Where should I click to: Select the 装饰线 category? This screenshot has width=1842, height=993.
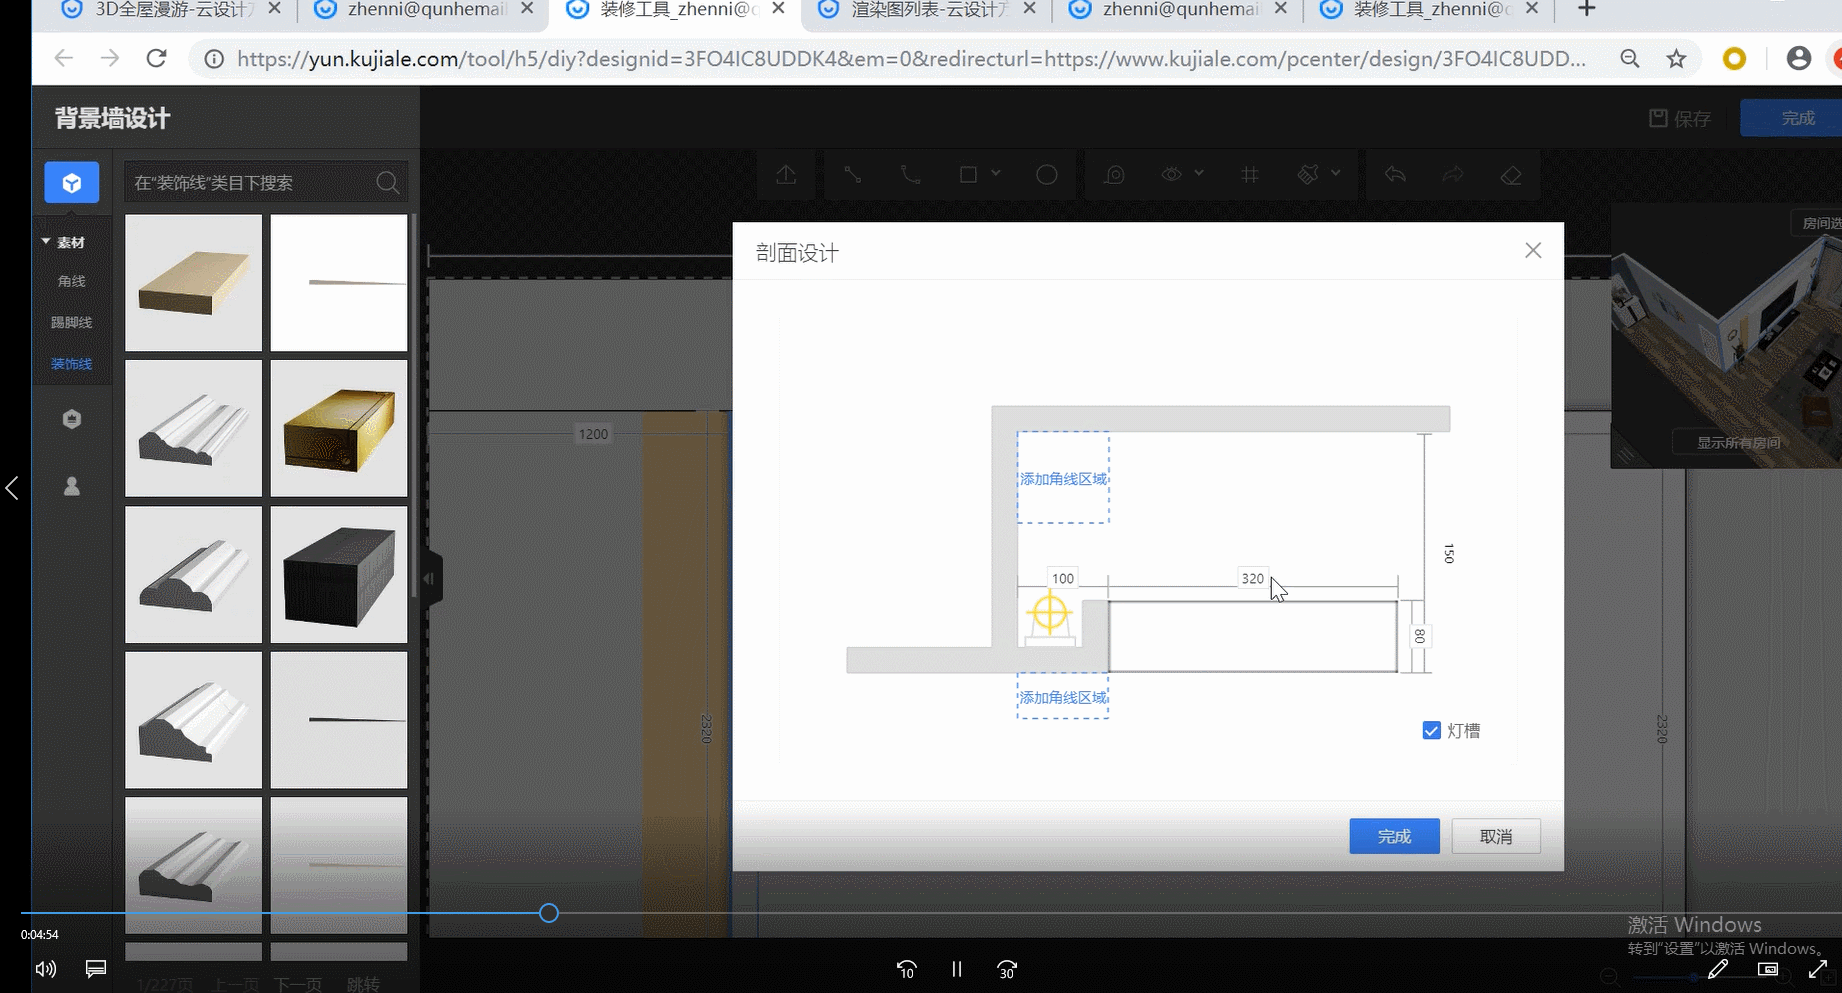coord(72,364)
